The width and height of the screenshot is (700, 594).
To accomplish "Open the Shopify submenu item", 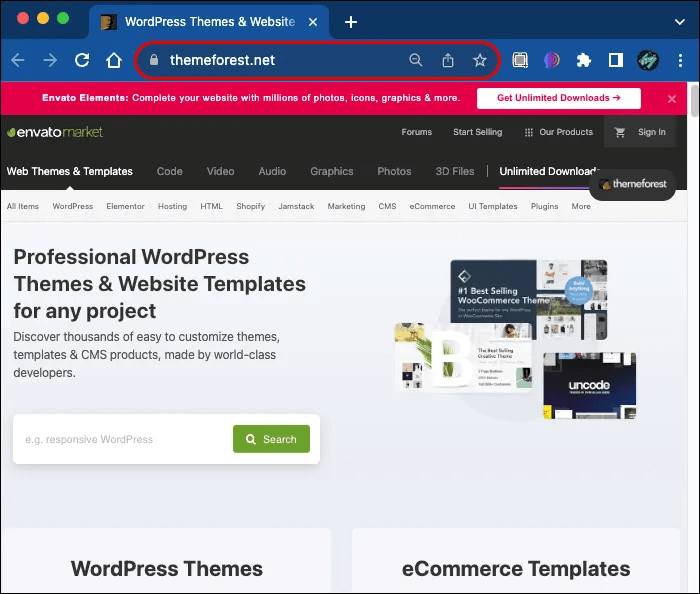I will pyautogui.click(x=250, y=206).
